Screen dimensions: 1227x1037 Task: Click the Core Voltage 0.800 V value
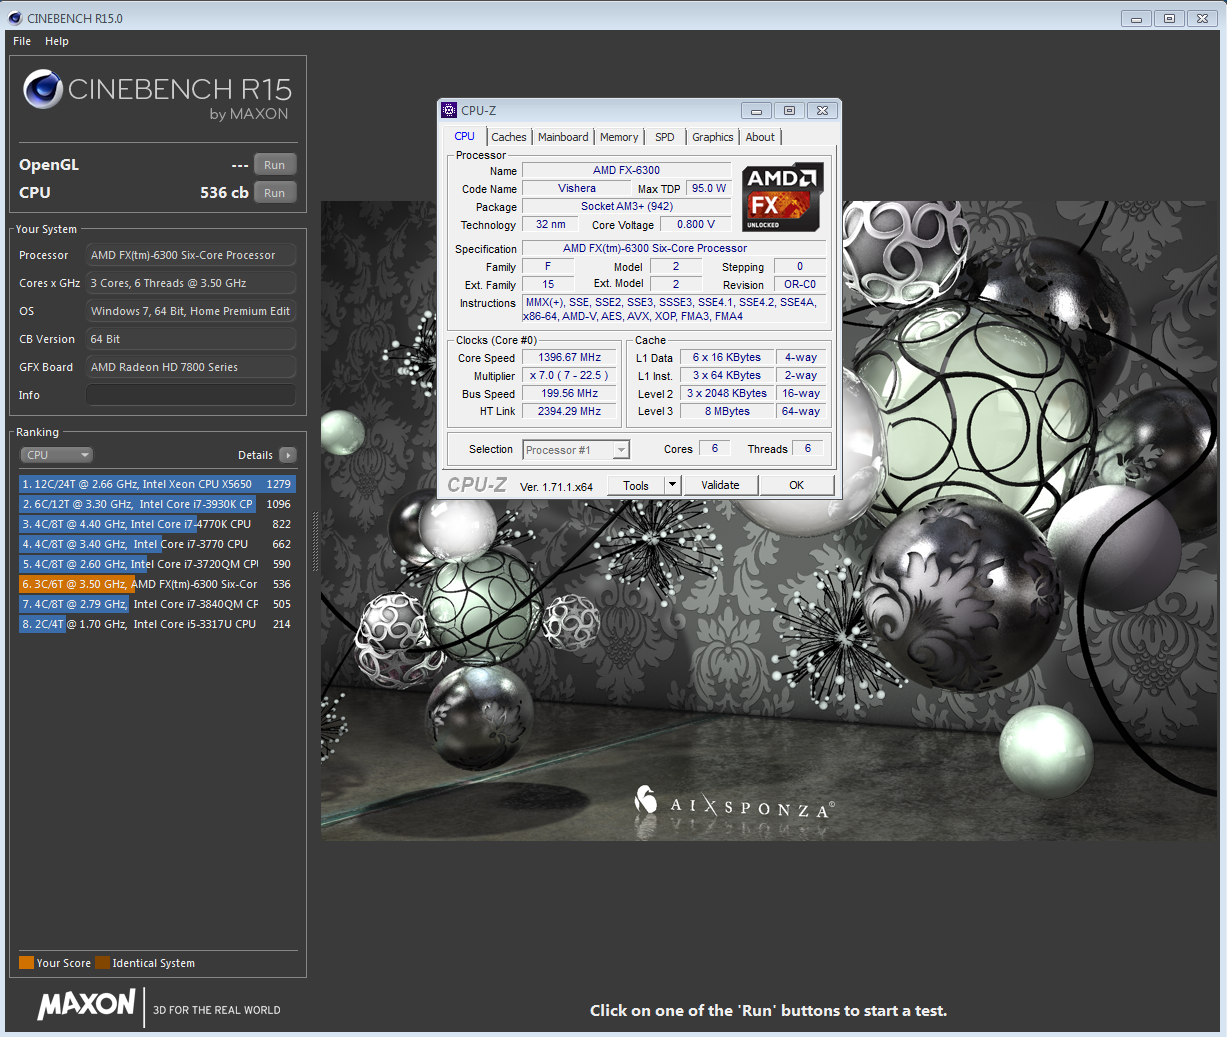[x=696, y=224]
